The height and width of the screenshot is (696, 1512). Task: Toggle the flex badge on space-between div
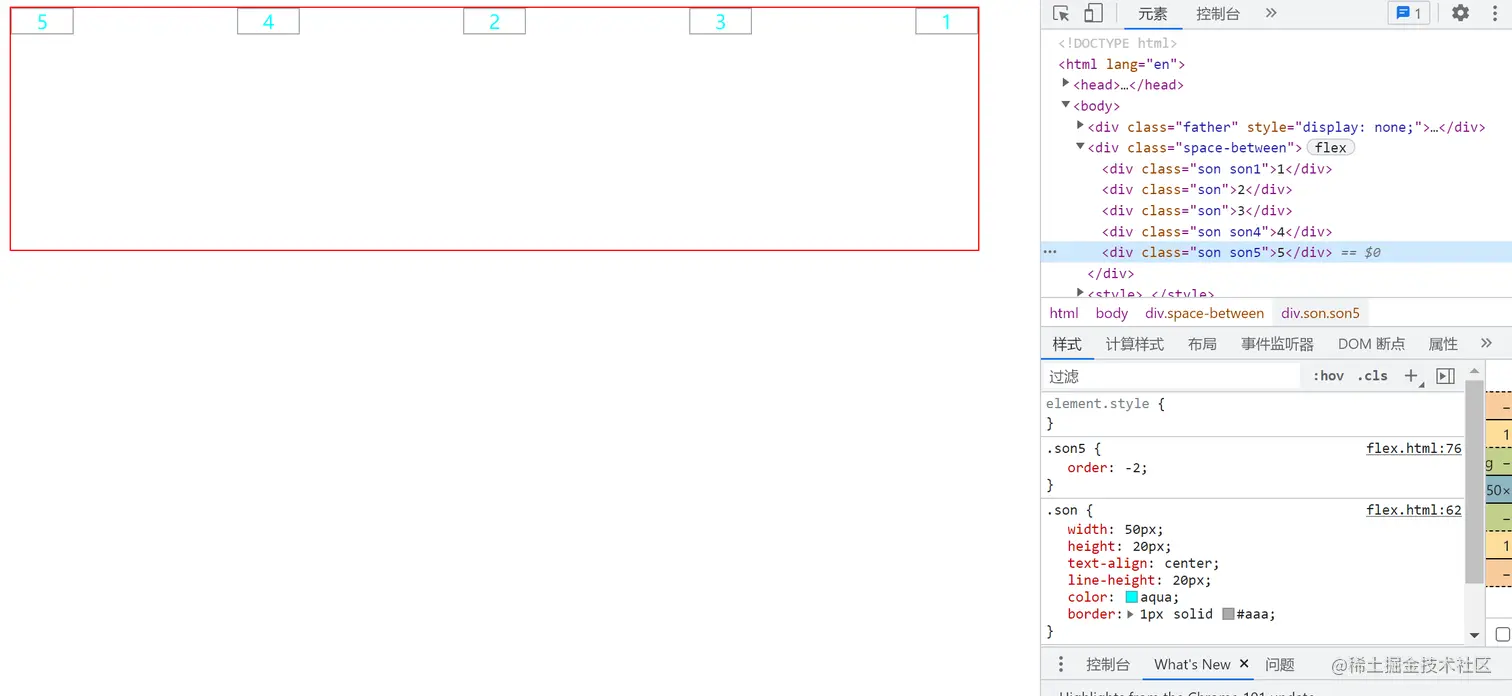(1330, 148)
